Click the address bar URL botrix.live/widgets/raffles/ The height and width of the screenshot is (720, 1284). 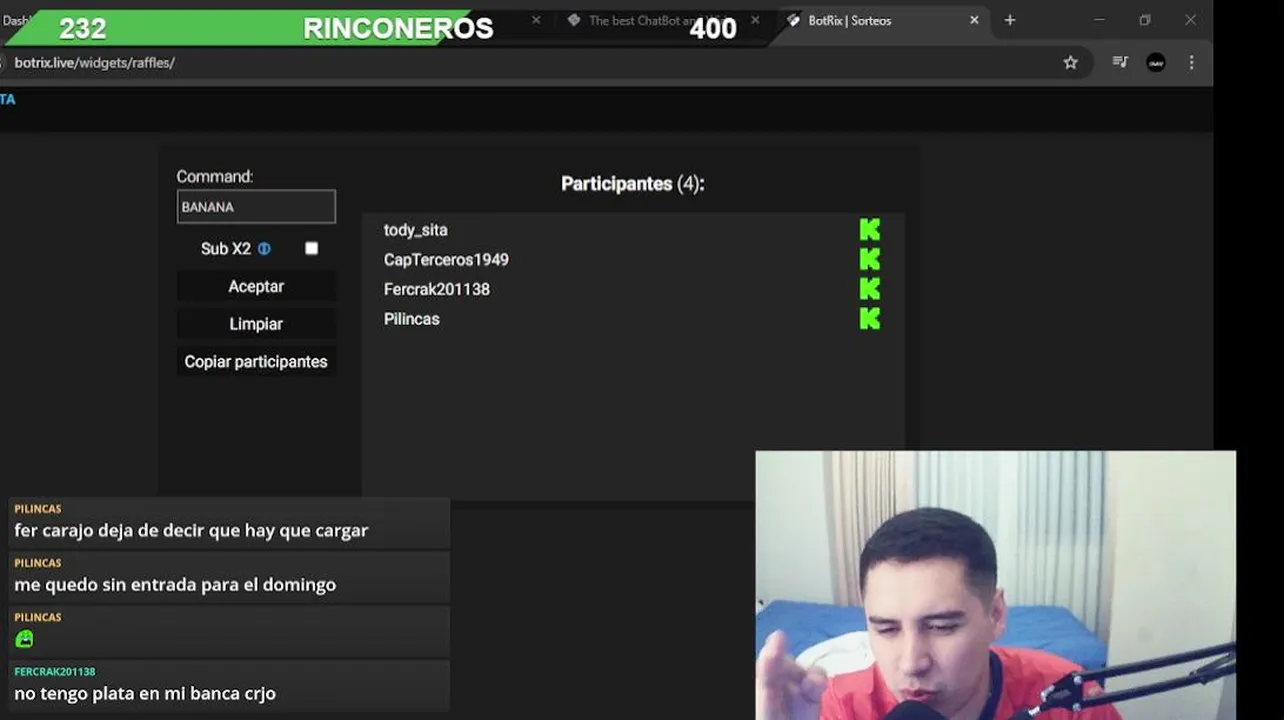pos(95,62)
